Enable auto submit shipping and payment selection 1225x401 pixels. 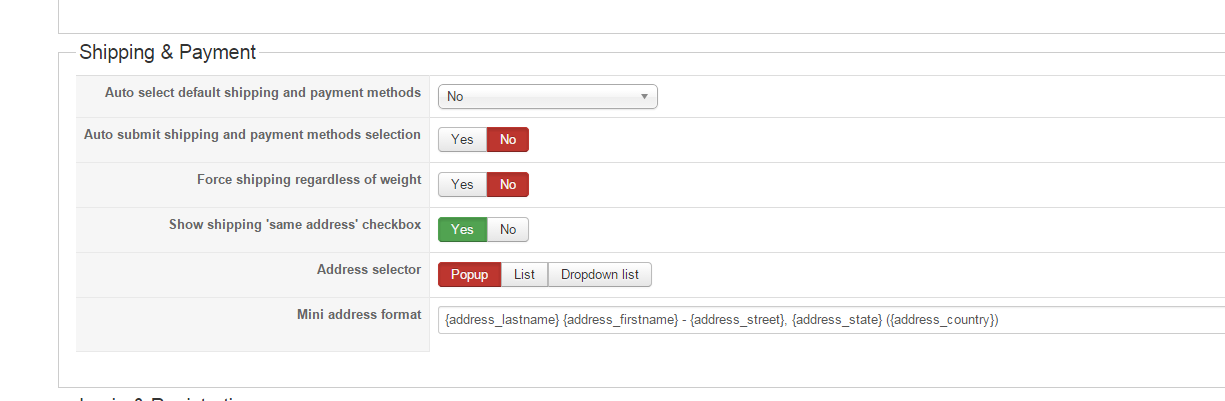pos(462,140)
